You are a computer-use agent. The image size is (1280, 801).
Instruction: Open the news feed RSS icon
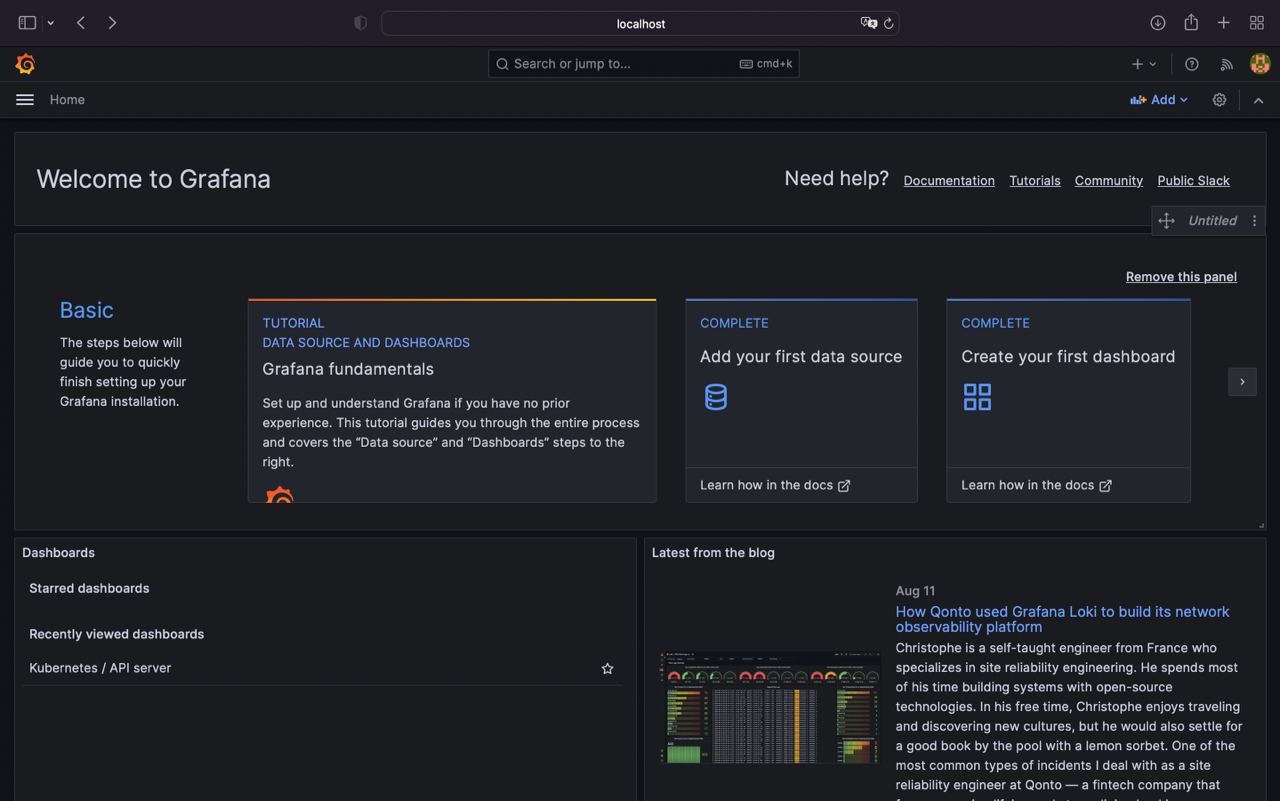tap(1226, 64)
